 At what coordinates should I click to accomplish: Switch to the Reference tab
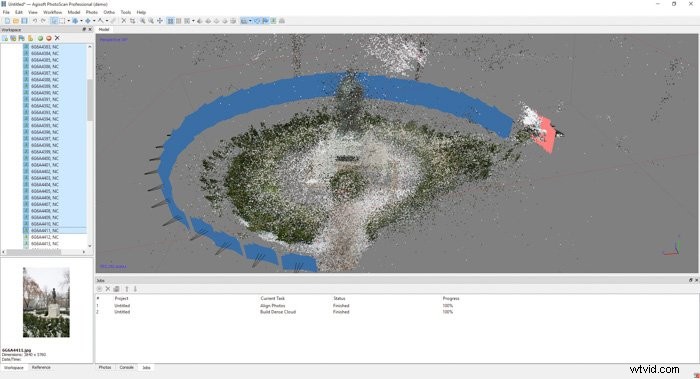[x=41, y=367]
